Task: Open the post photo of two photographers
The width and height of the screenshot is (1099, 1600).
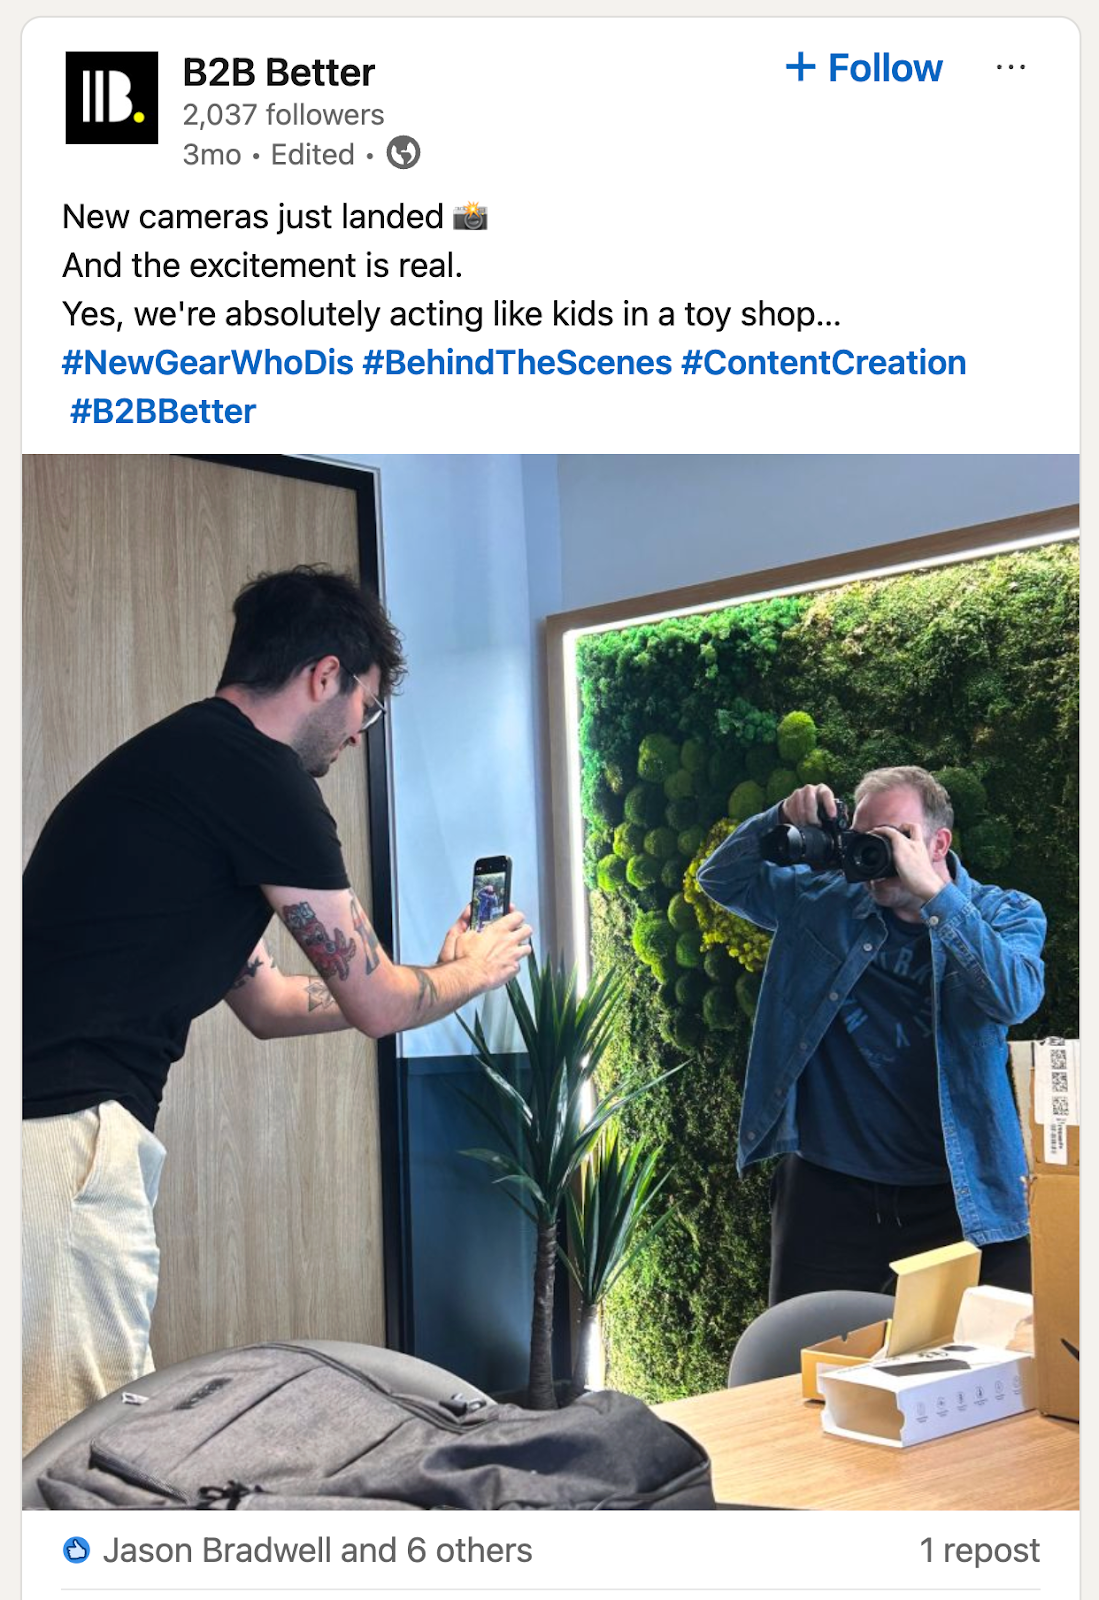Action: click(x=550, y=981)
